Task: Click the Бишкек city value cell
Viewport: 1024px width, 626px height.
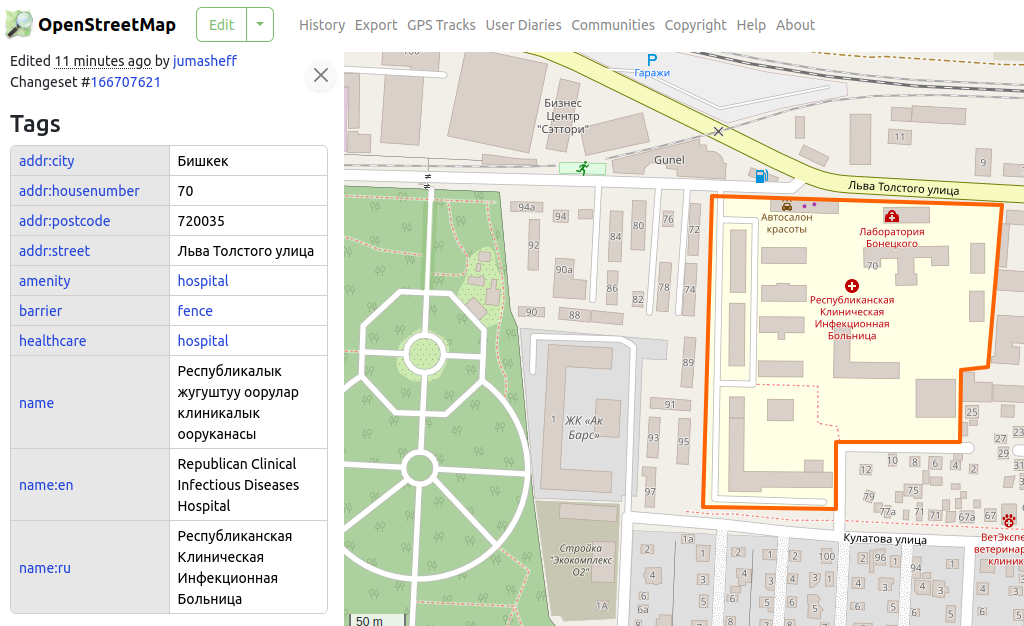Action: [248, 161]
